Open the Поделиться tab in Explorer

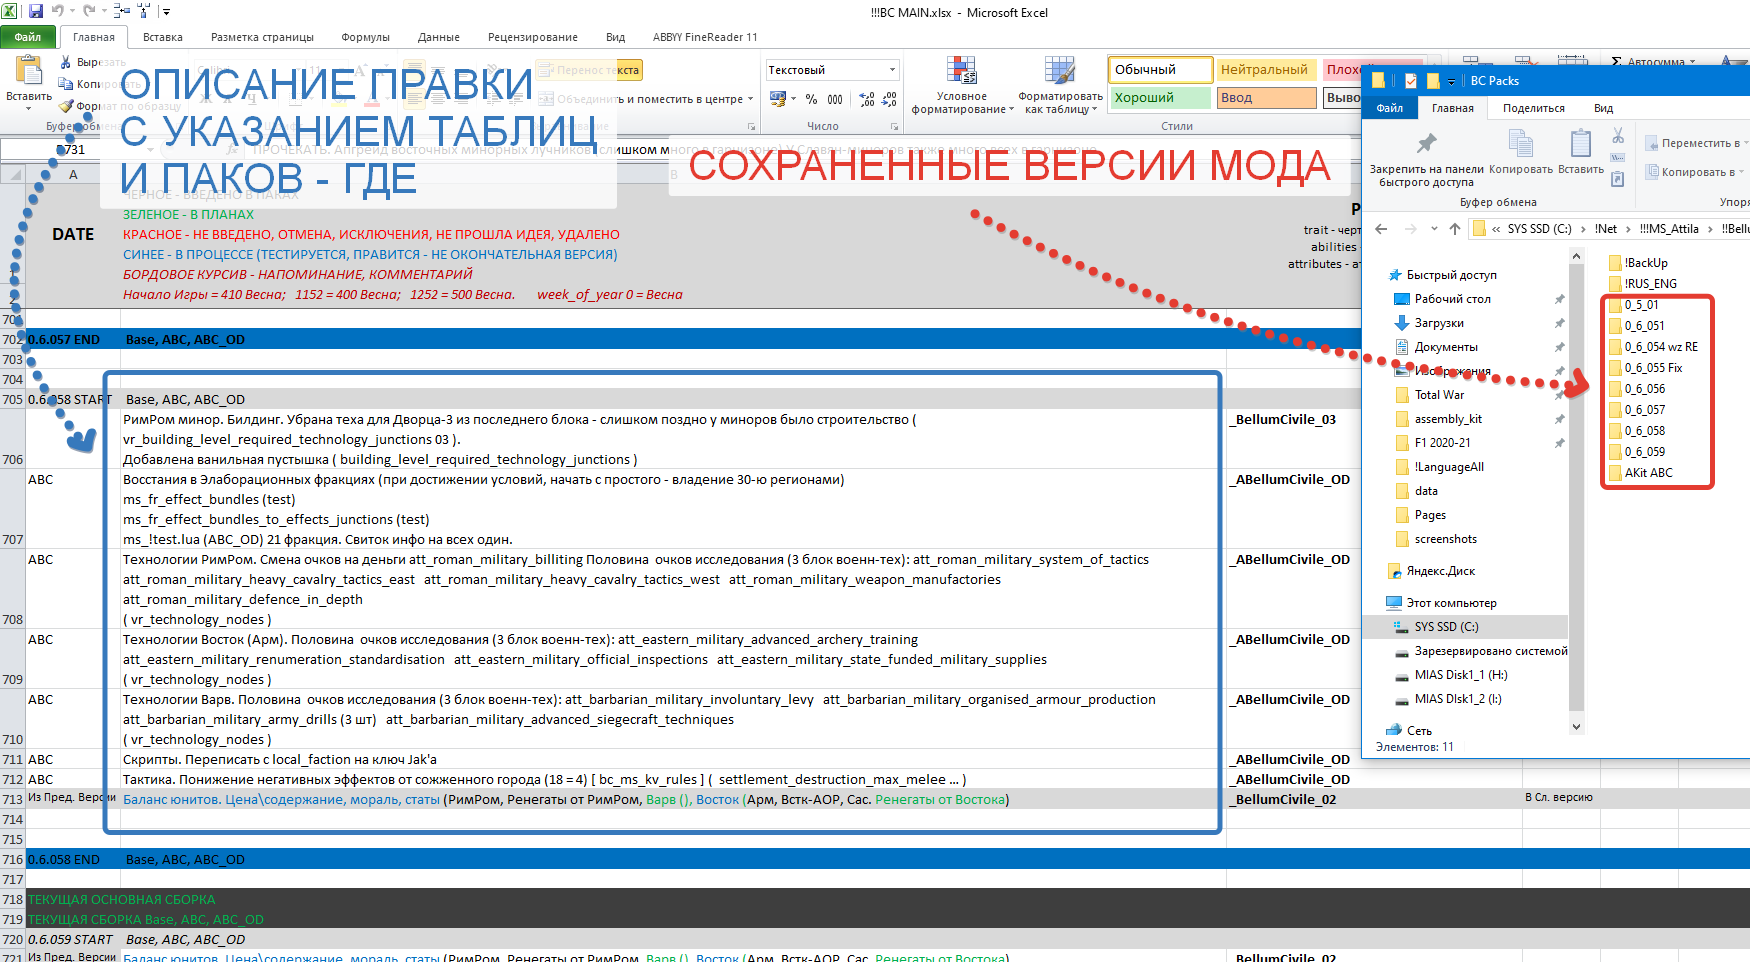(1533, 108)
